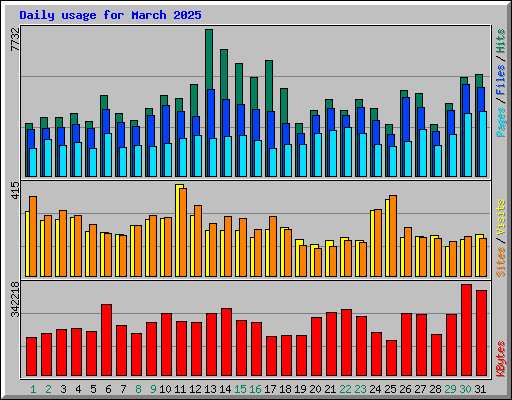Click the y-axis value 415
Image resolution: width=512 pixels, height=400 pixels.
(15, 191)
